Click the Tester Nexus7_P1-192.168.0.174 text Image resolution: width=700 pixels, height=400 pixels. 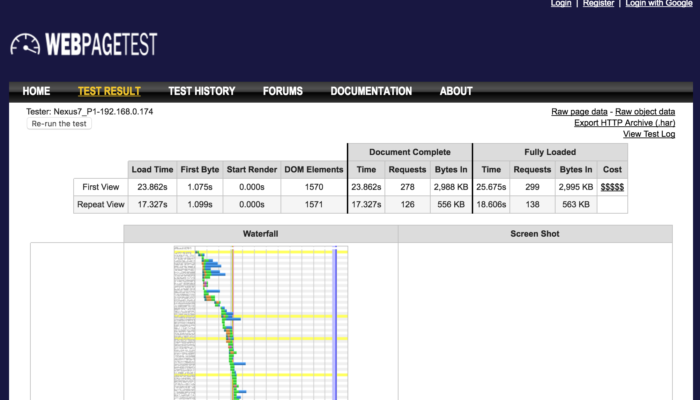tap(89, 112)
